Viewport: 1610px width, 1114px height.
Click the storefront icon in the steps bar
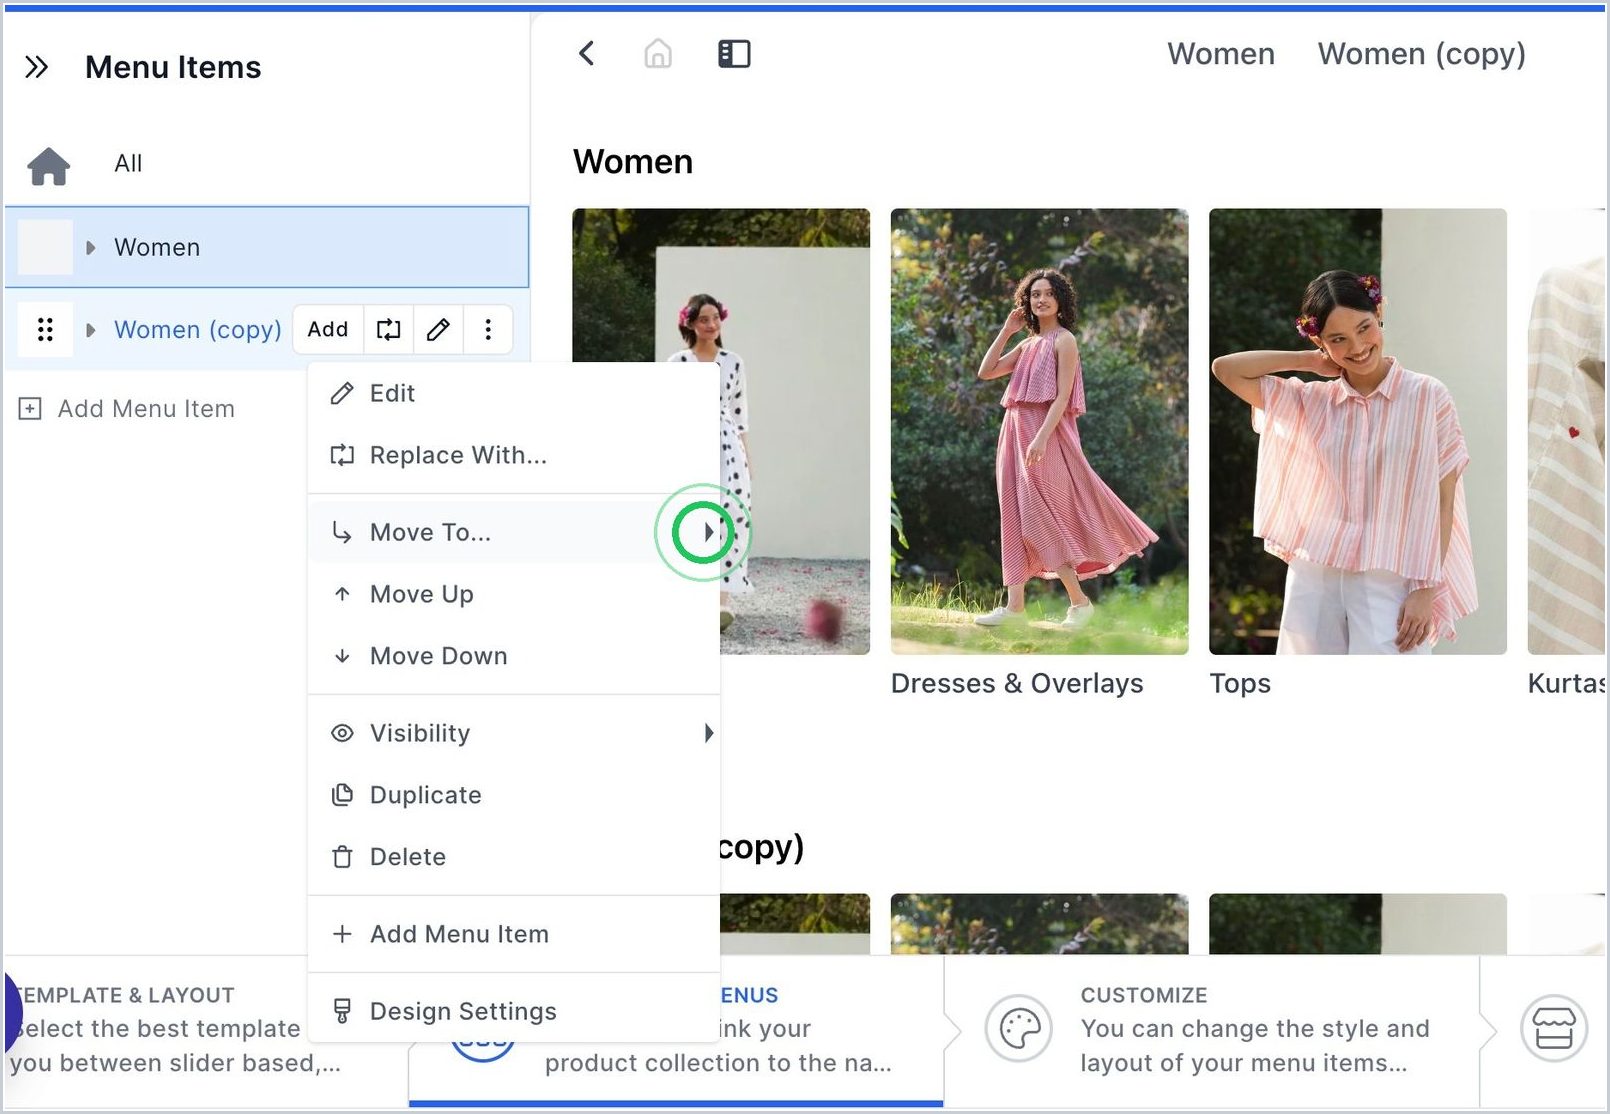(1554, 1028)
